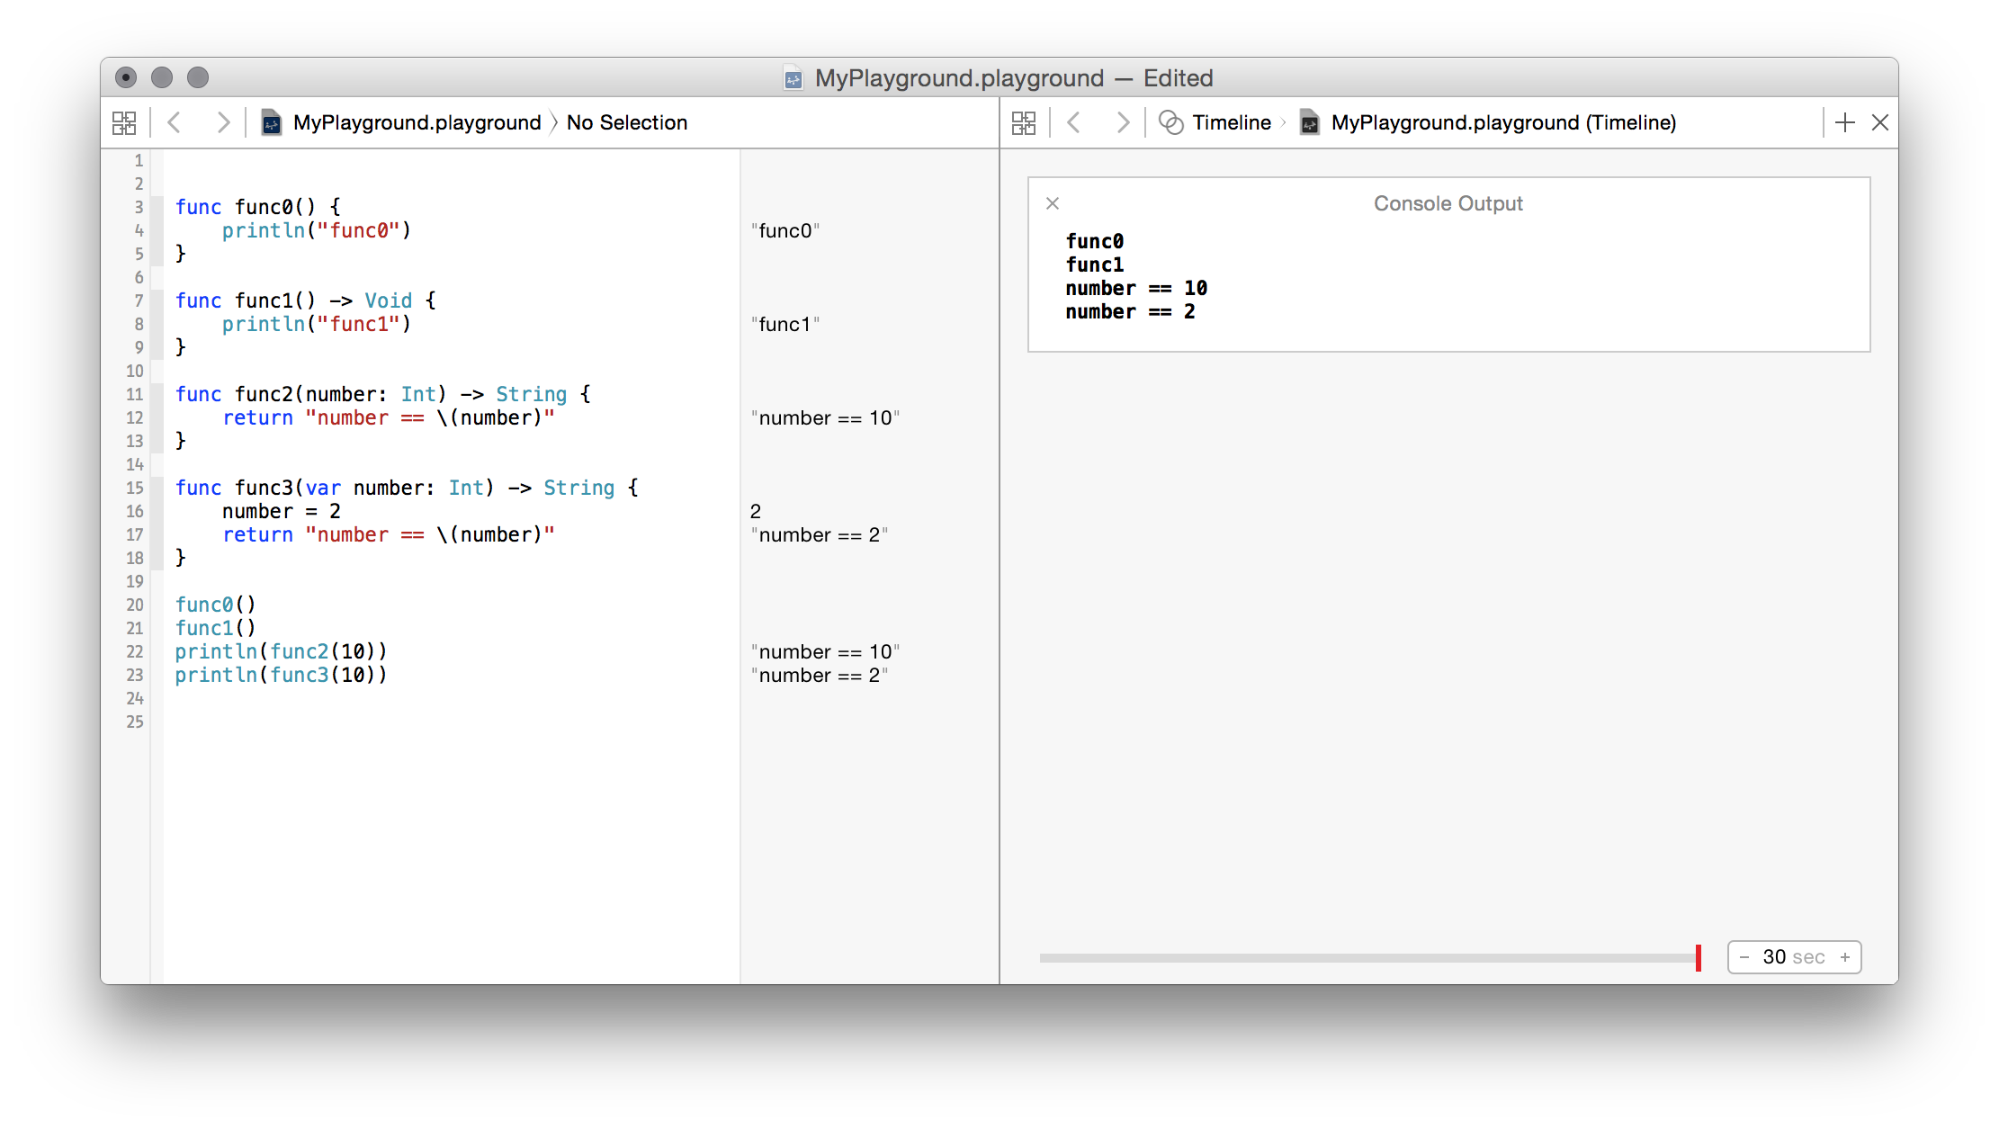Close the assistant editor pane
This screenshot has width=1999, height=1129.
coord(1880,123)
